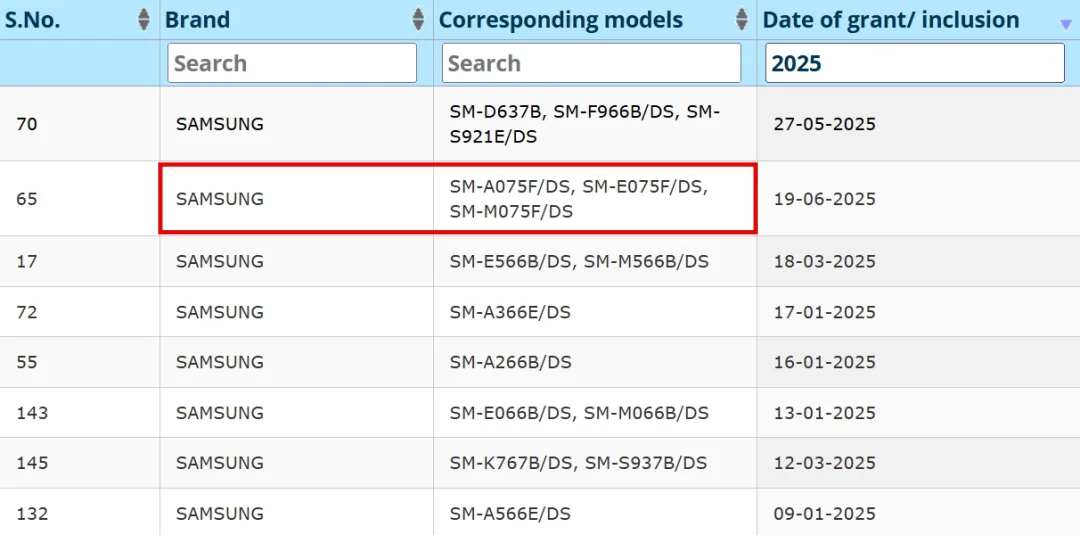Click SAMSUNG brand in row 132

coord(220,514)
